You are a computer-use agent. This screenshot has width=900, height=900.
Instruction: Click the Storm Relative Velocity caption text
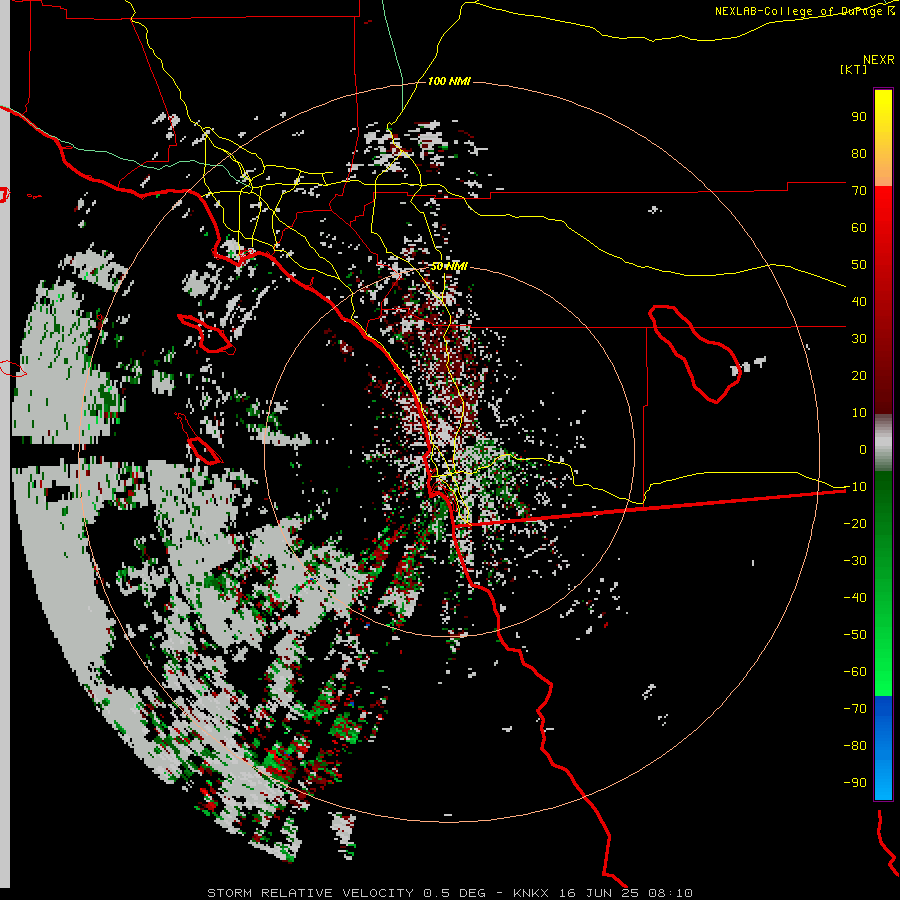click(x=450, y=893)
